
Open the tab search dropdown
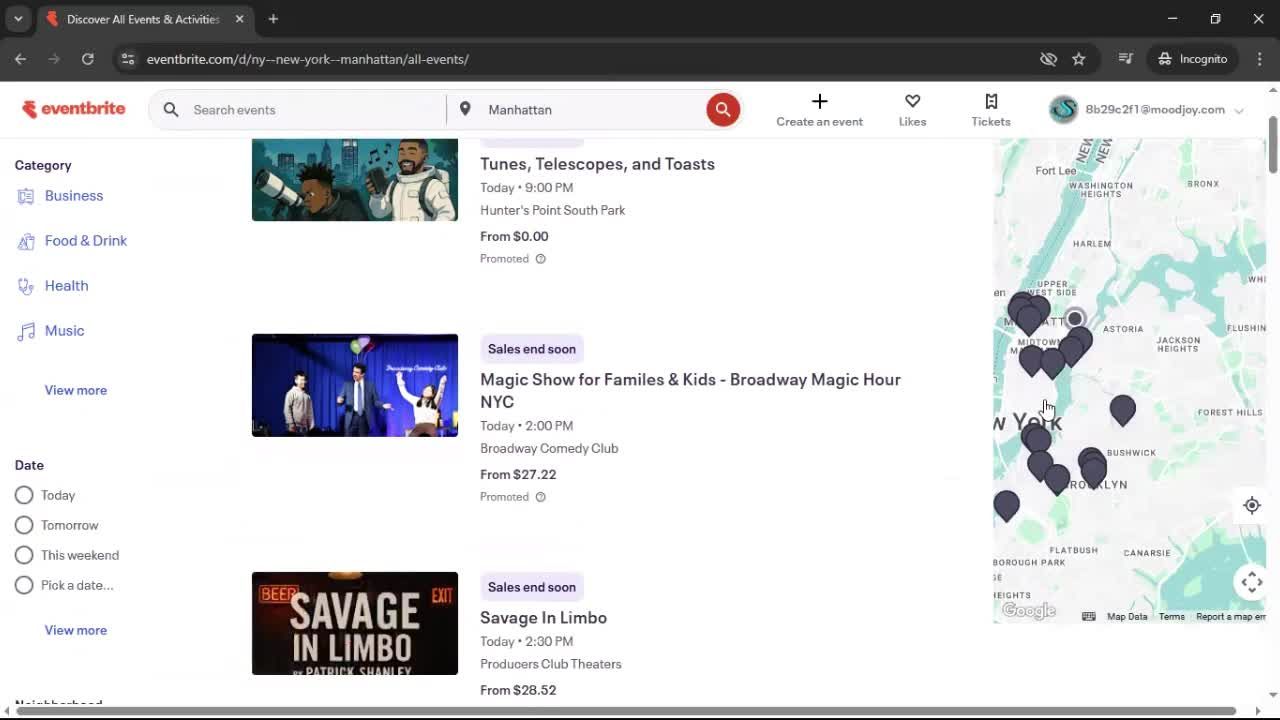[x=18, y=19]
